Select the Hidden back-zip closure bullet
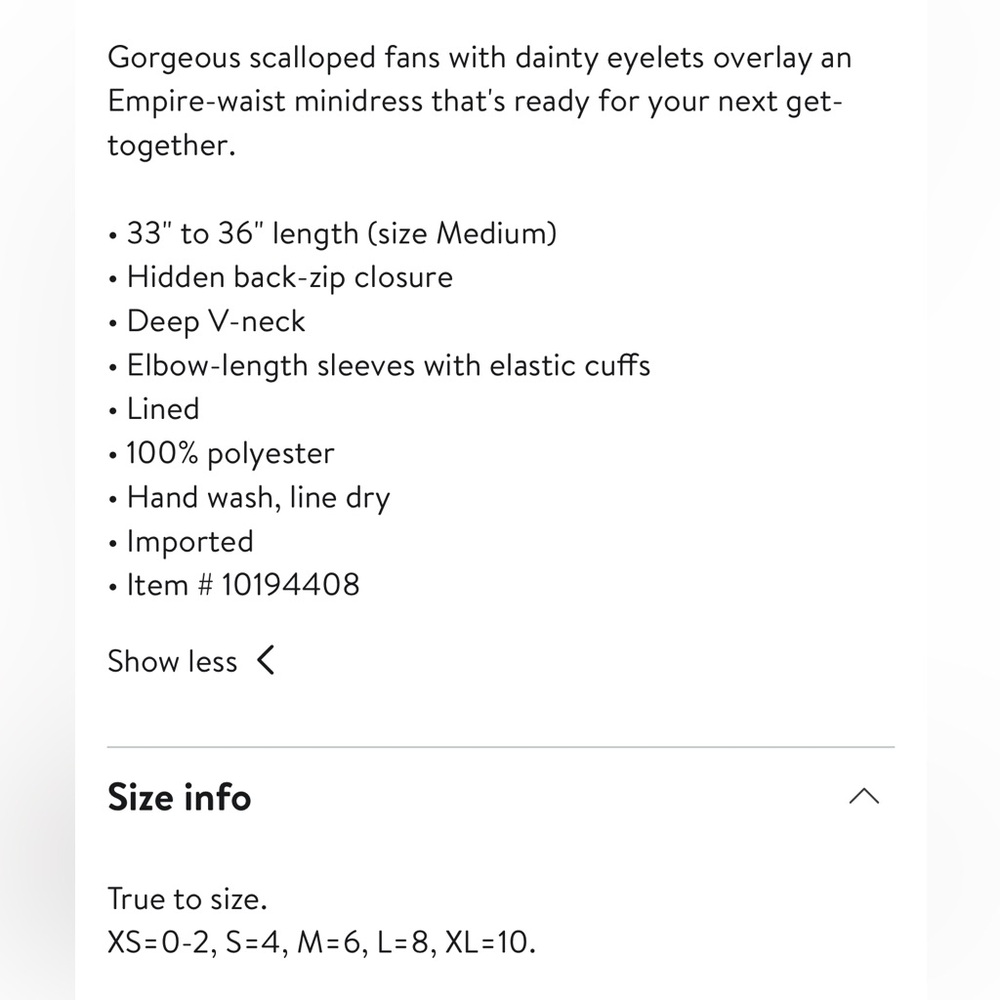The width and height of the screenshot is (1000, 1000). click(x=290, y=277)
